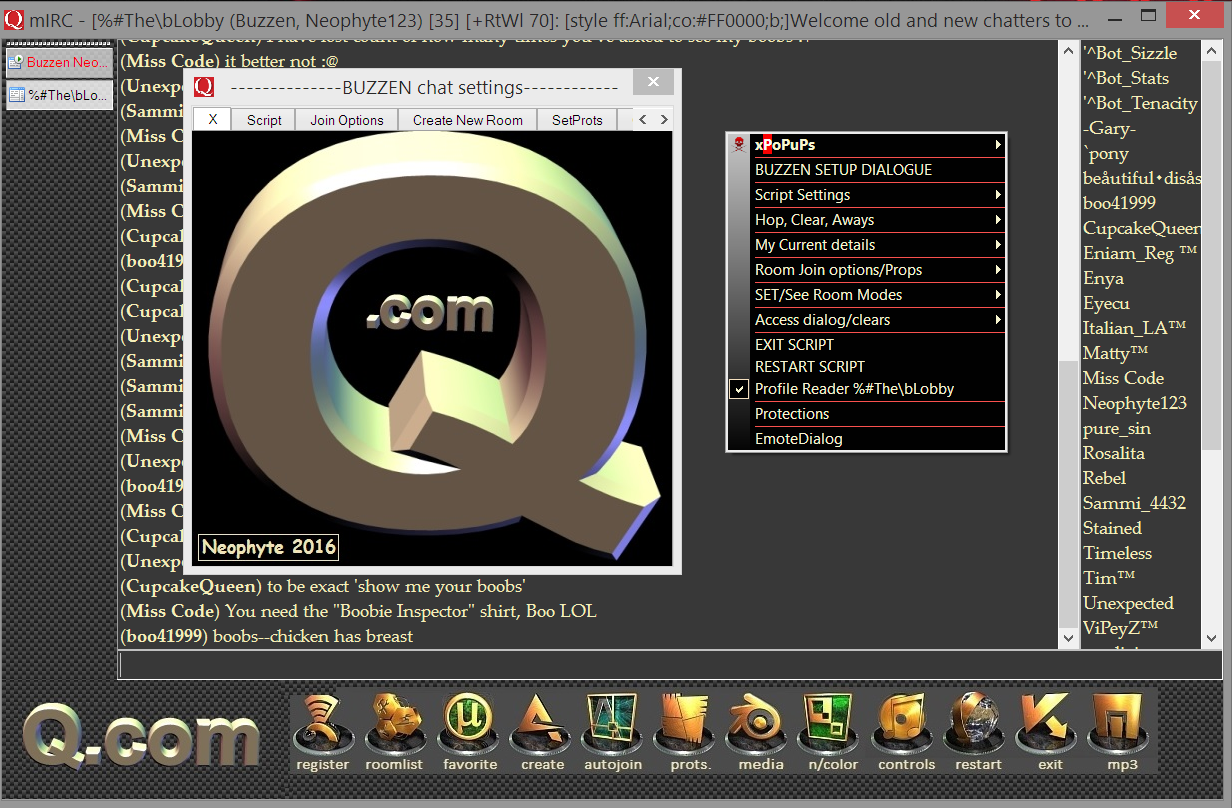Select Protections in the popup menu
This screenshot has width=1232, height=808.
coord(867,414)
